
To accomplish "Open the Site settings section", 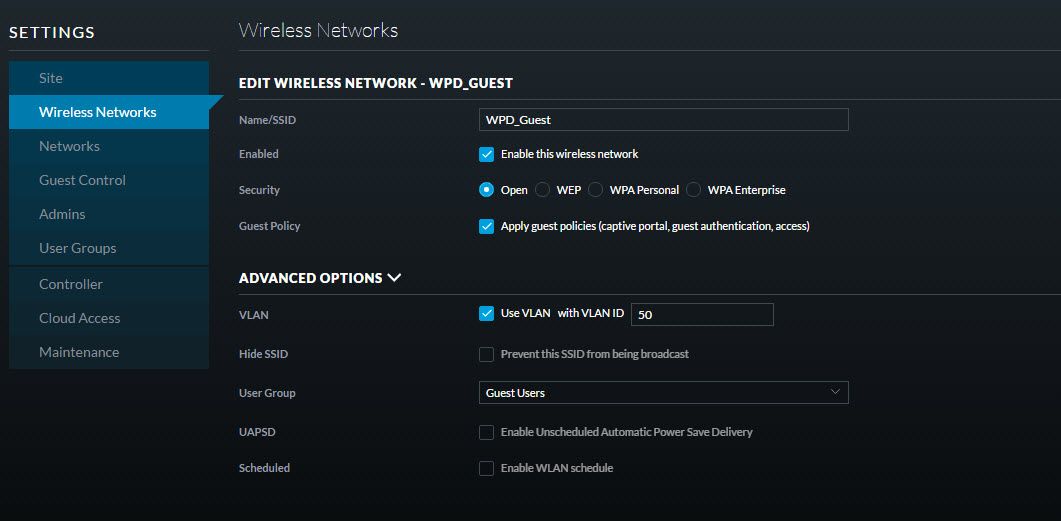I will point(51,78).
